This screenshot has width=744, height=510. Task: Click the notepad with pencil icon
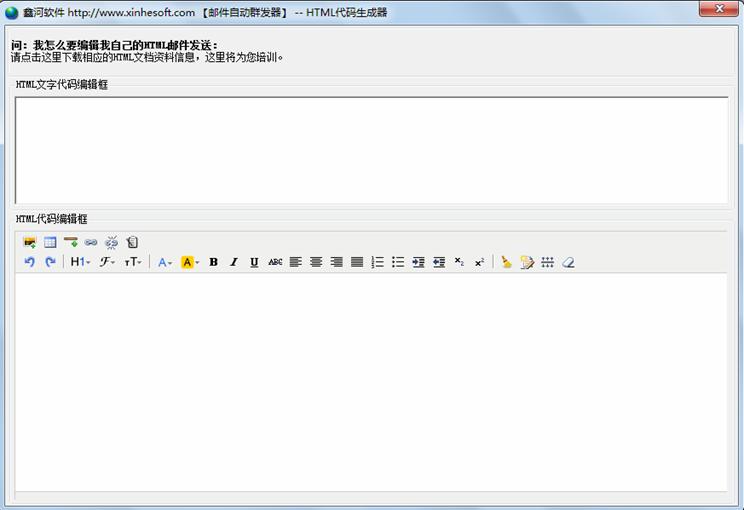pyautogui.click(x=527, y=262)
